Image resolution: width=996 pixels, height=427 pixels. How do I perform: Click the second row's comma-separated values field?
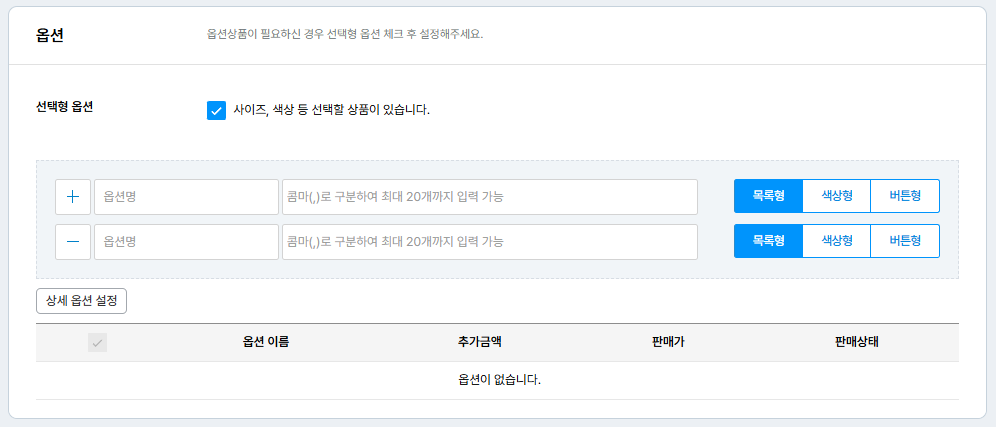coord(489,241)
